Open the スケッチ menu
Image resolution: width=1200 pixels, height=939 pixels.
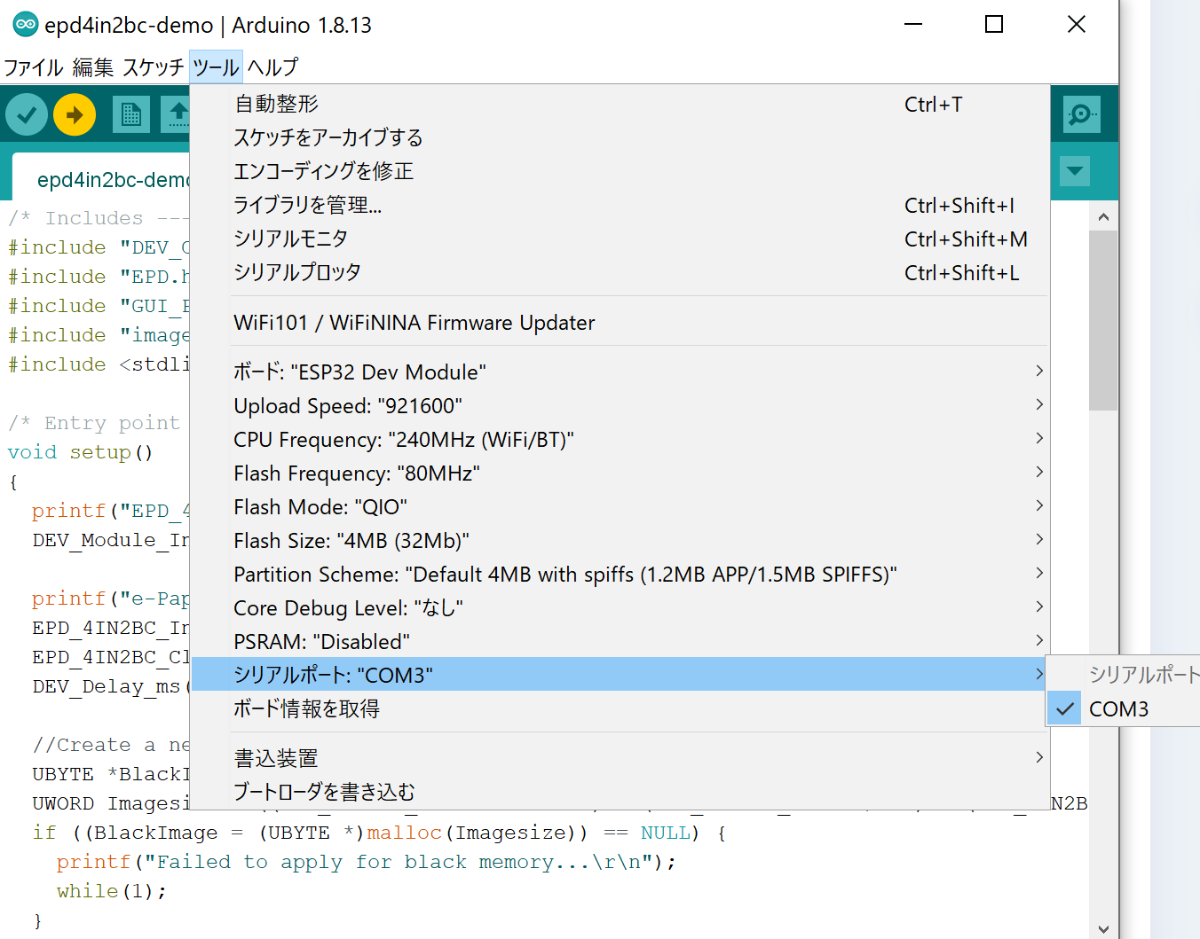click(x=153, y=67)
